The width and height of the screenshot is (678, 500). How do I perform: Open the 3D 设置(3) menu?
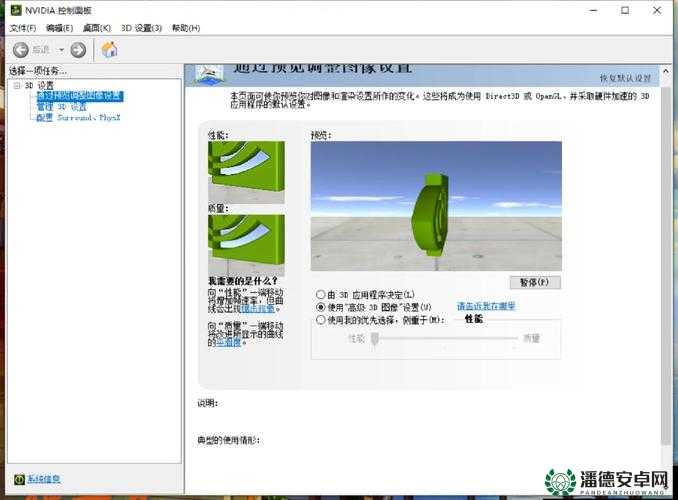[x=141, y=28]
